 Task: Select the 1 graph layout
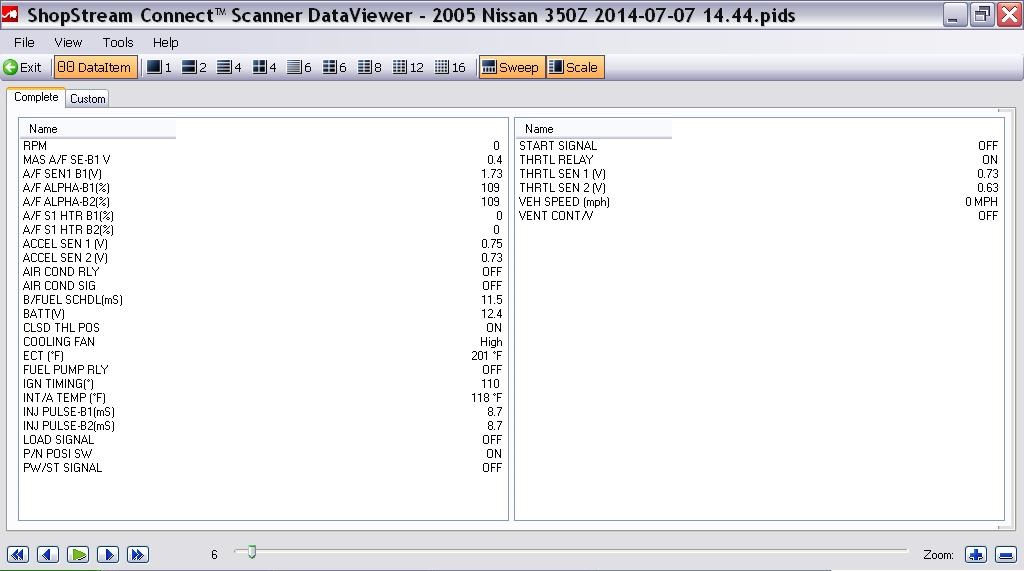click(x=159, y=67)
